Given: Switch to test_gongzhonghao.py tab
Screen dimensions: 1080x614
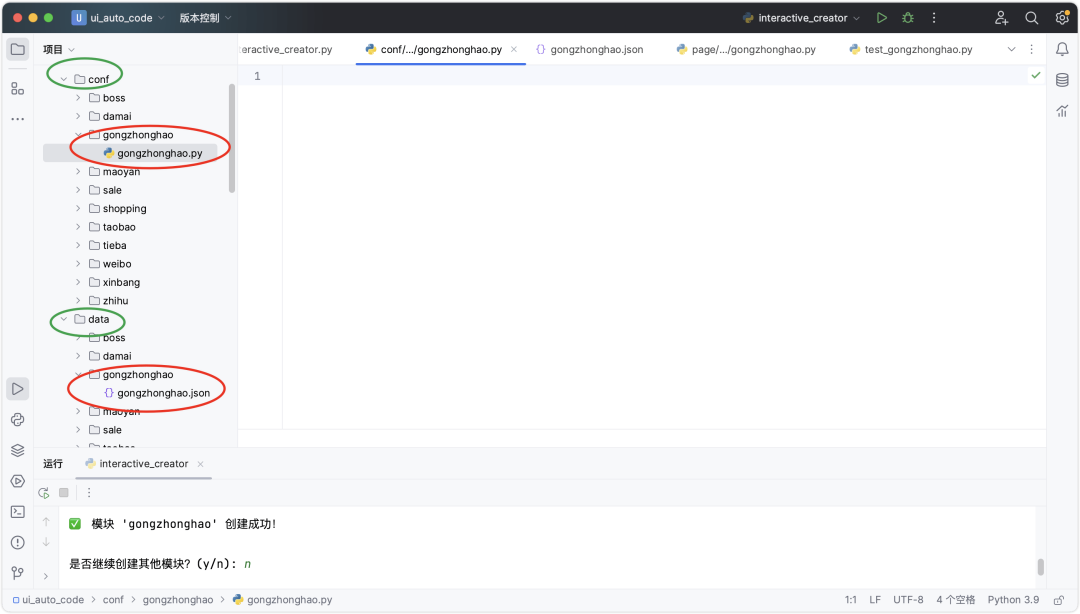Looking at the screenshot, I should pos(911,50).
